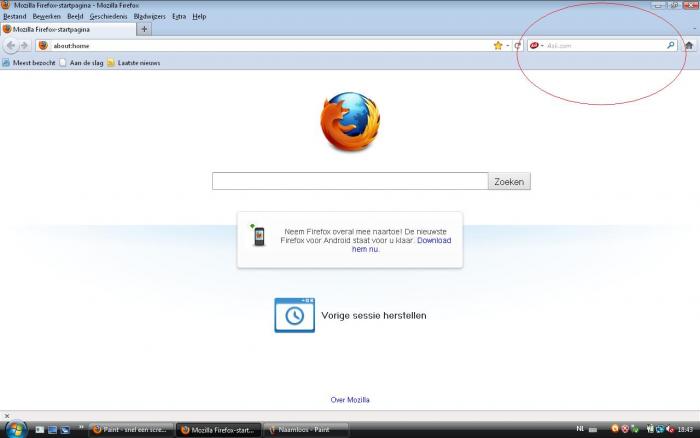This screenshot has width=700, height=438.
Task: Click the restore session clock icon
Action: click(x=294, y=315)
